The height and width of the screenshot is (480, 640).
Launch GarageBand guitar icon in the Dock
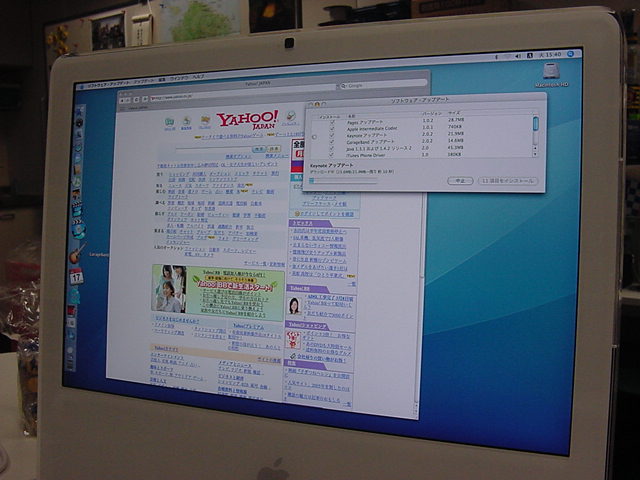76,254
